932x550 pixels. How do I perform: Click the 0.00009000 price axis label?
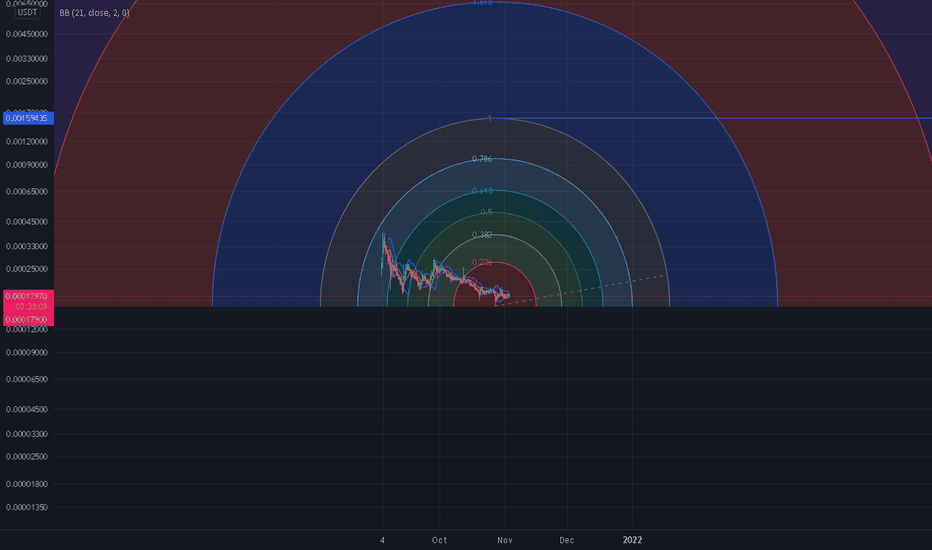coord(27,353)
